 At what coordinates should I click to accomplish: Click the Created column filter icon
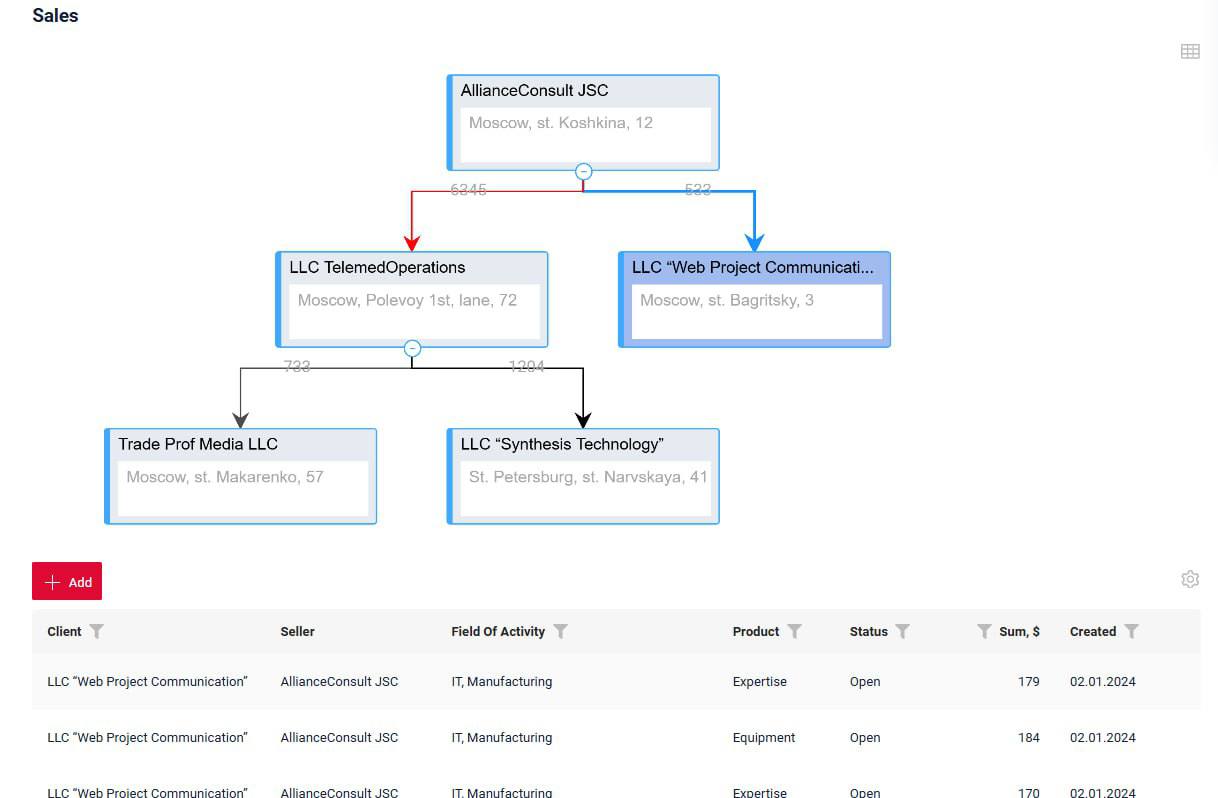(x=1132, y=632)
